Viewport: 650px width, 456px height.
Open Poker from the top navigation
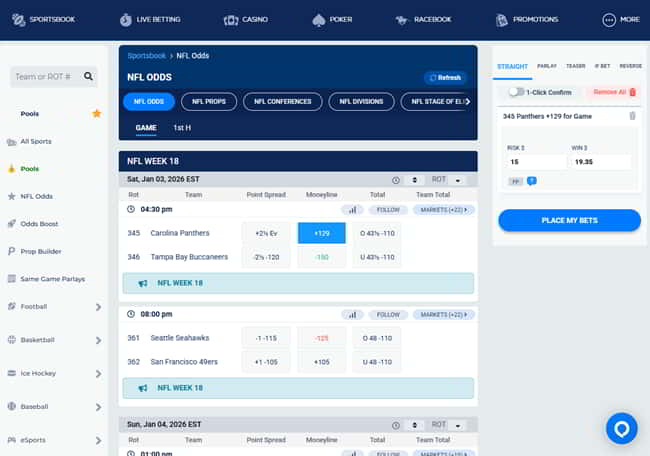tap(332, 19)
